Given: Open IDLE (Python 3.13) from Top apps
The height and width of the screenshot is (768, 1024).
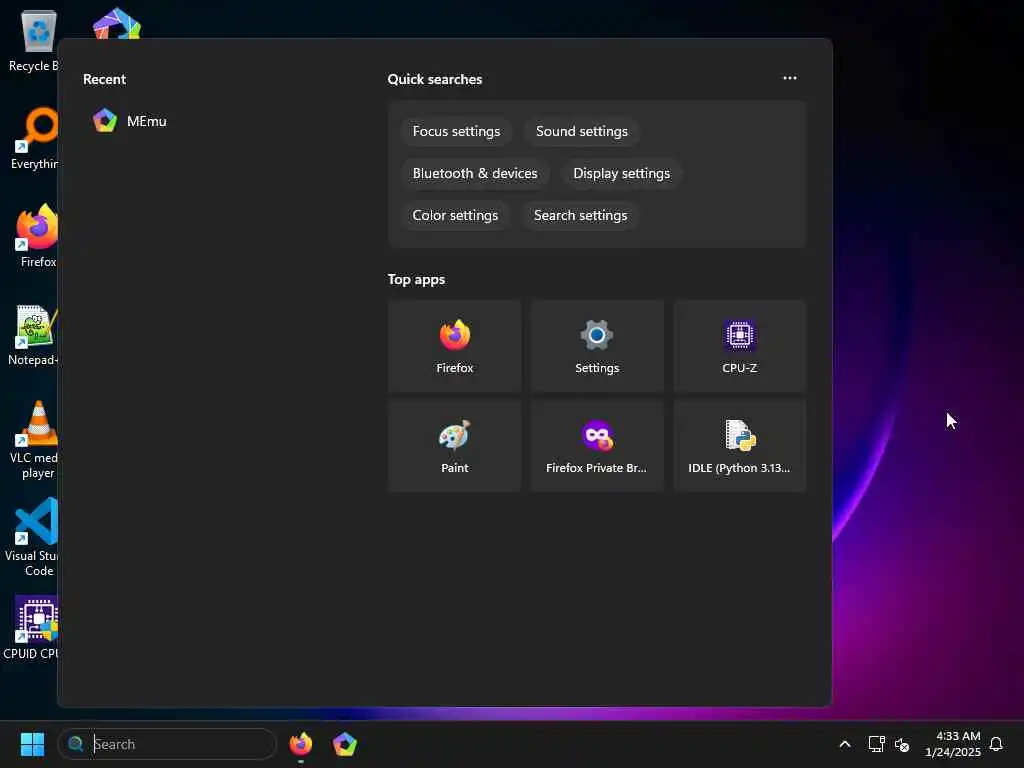Looking at the screenshot, I should (x=739, y=446).
